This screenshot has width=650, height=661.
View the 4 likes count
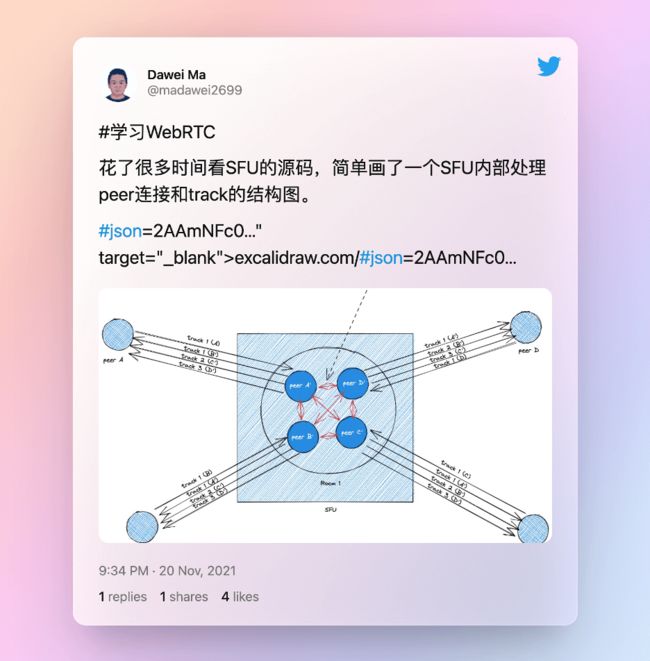(240, 597)
